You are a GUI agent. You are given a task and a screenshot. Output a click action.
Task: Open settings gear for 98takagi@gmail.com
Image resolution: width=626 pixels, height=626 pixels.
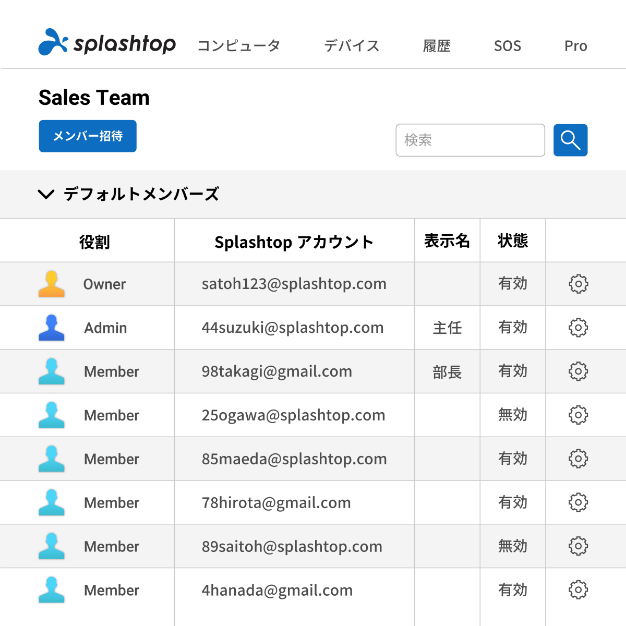point(578,371)
